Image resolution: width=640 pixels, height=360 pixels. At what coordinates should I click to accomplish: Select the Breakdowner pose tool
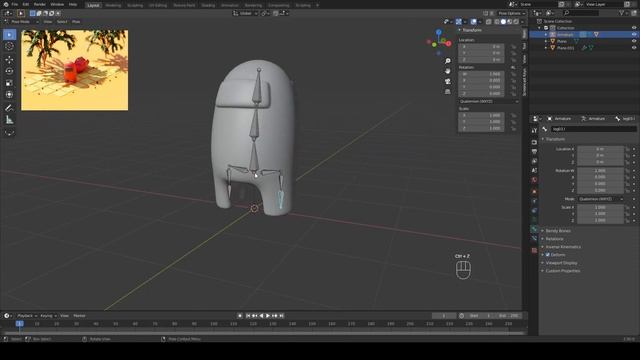(9, 133)
